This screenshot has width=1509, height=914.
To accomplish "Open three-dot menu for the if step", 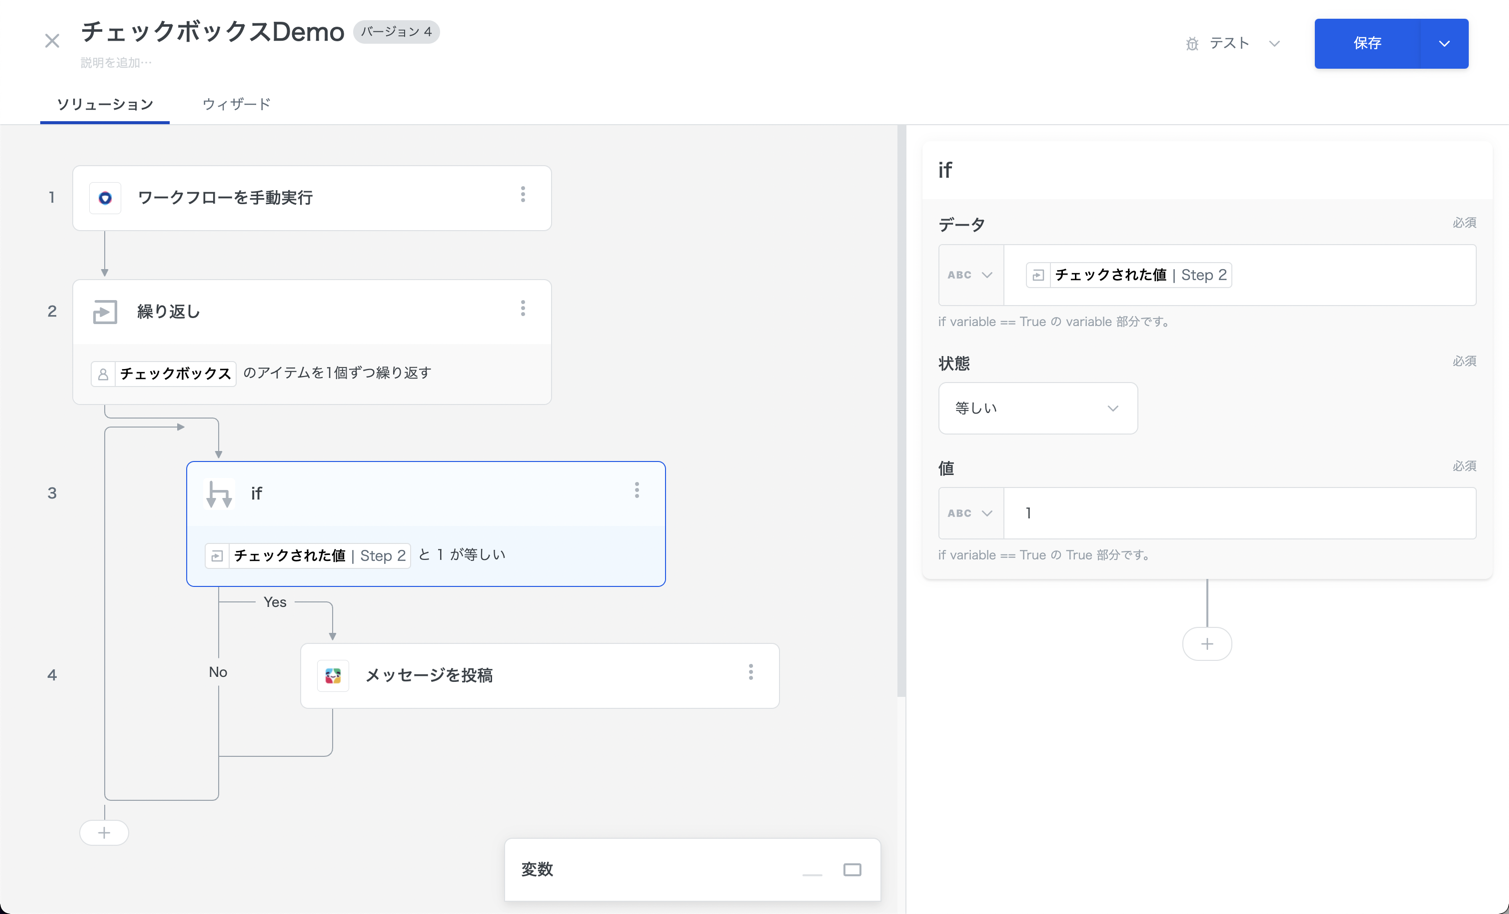I will click(637, 491).
